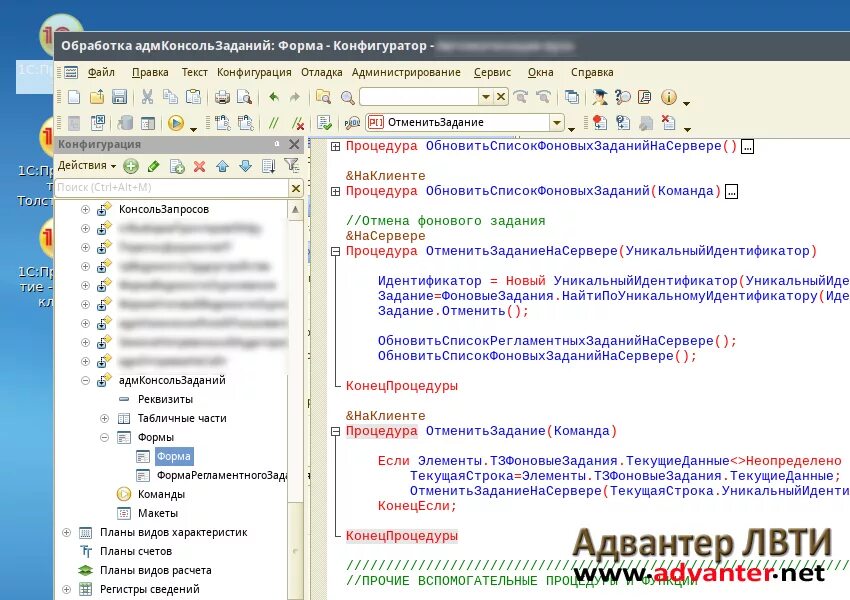Toggle breakpoint with the red dot icon
The width and height of the screenshot is (850, 600).
coord(600,123)
